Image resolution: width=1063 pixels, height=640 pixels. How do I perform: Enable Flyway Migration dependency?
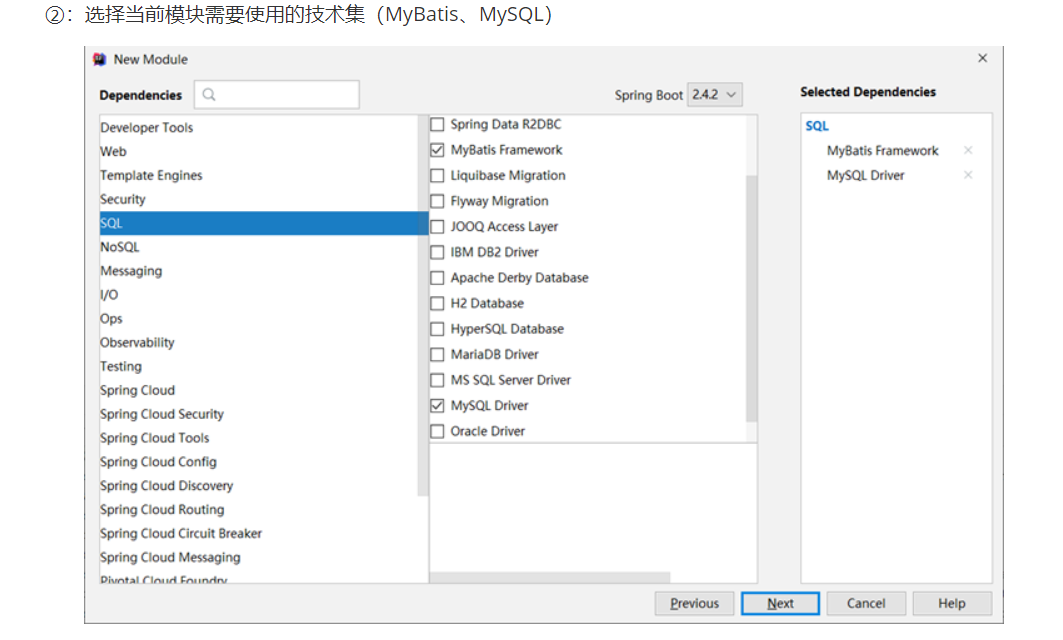coord(437,201)
